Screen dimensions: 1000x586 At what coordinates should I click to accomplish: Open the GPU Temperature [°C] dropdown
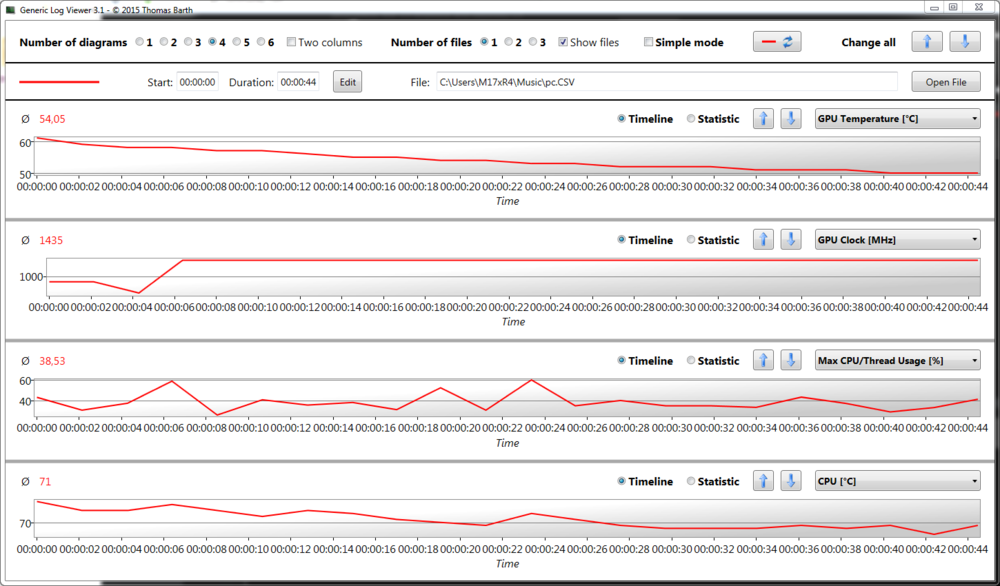pyautogui.click(x=897, y=119)
